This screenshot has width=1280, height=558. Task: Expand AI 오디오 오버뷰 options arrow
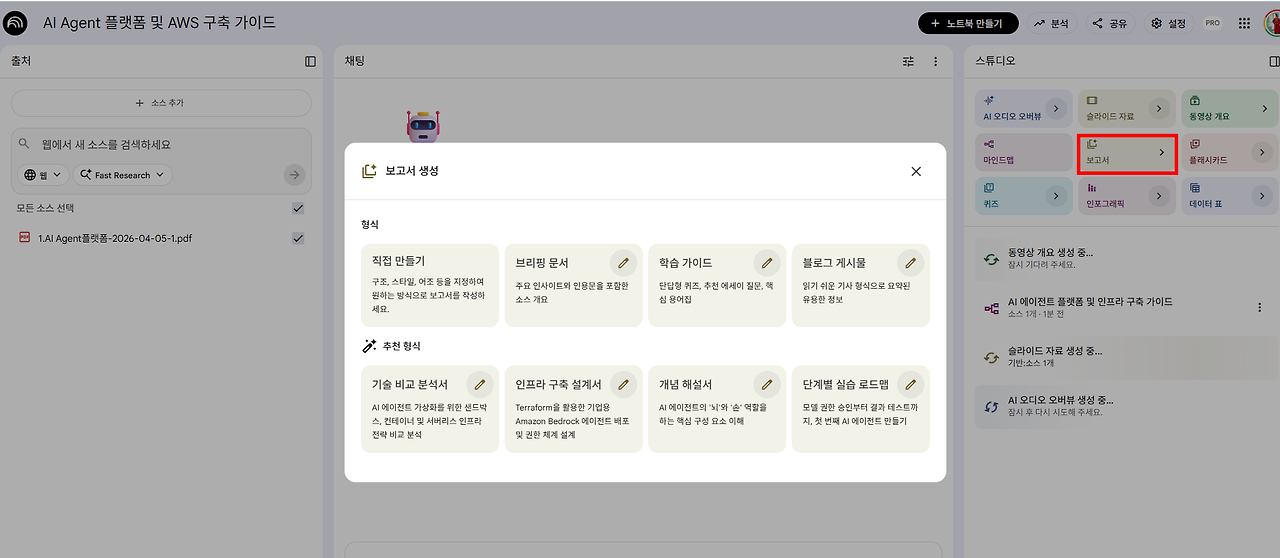(x=1054, y=108)
